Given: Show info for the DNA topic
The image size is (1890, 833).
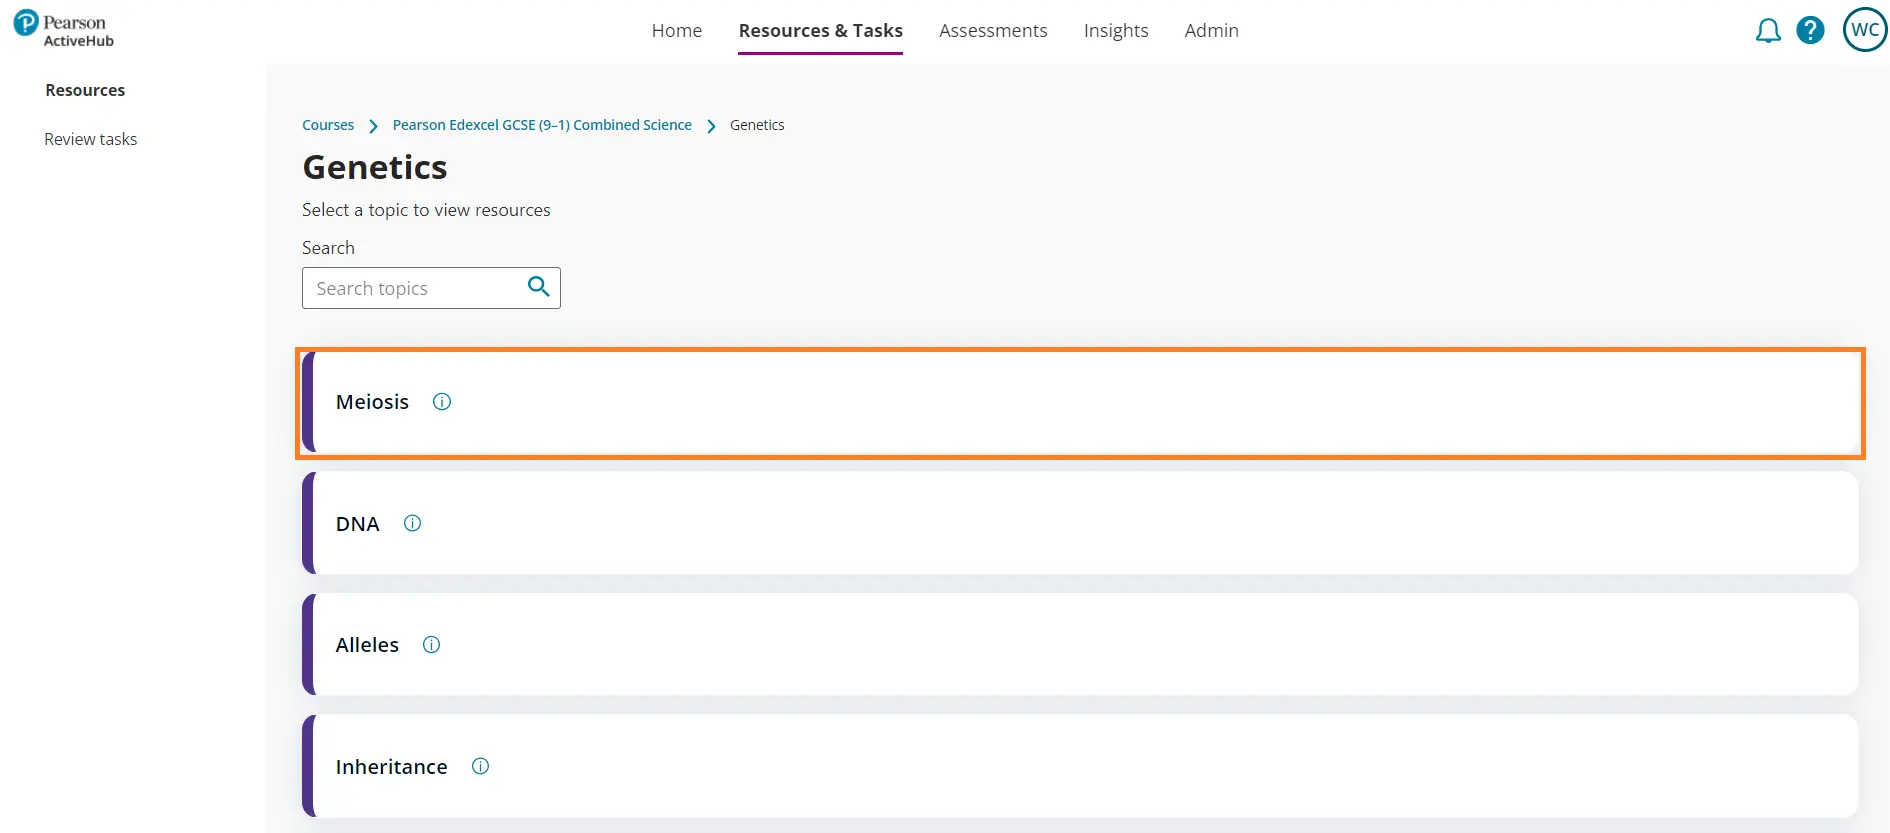Looking at the screenshot, I should point(412,523).
